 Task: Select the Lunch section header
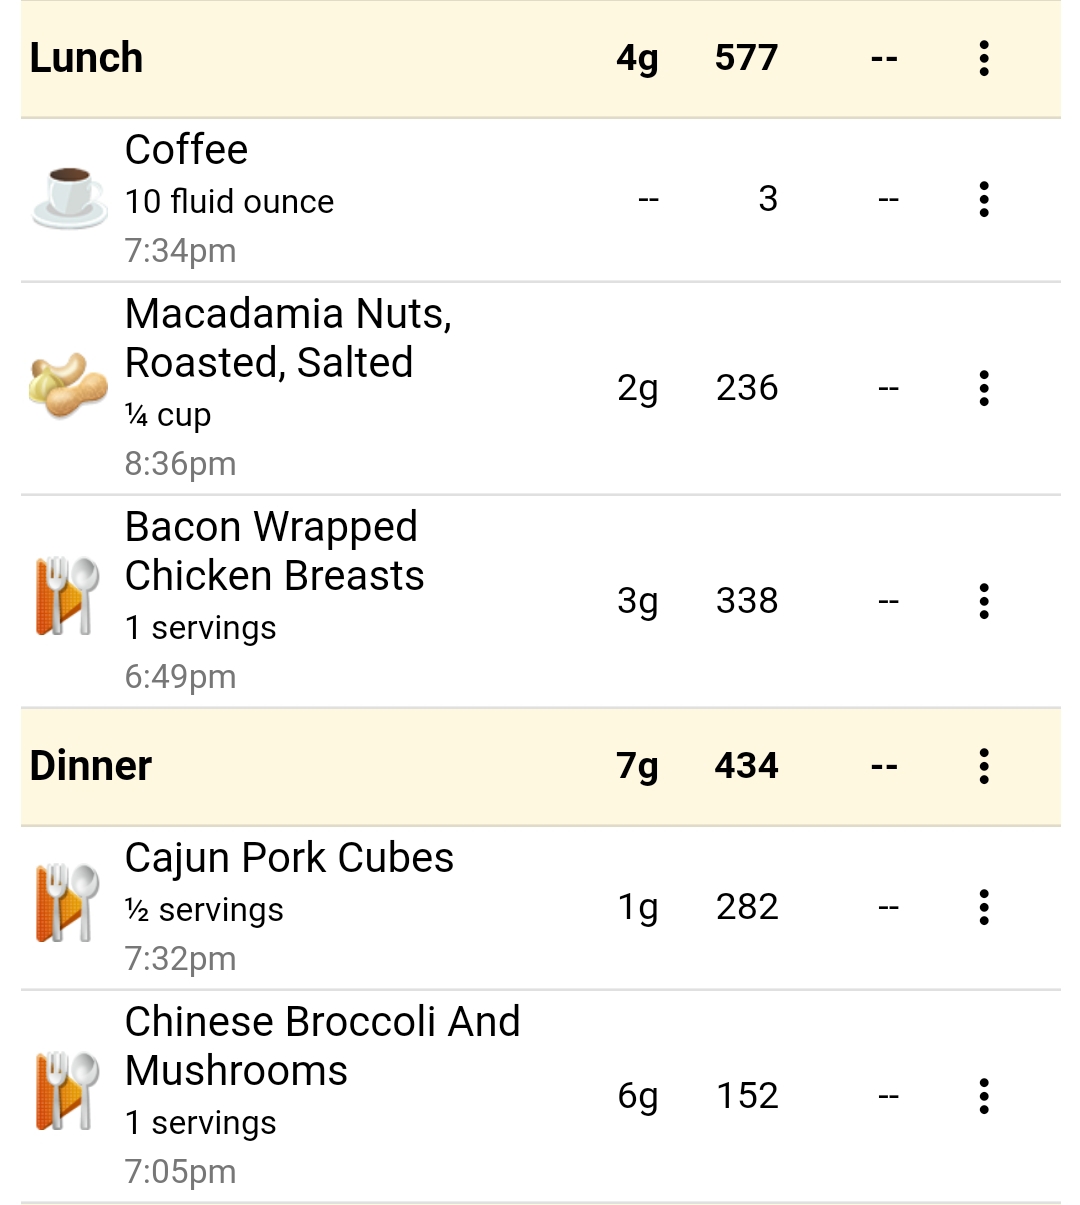[x=540, y=59]
